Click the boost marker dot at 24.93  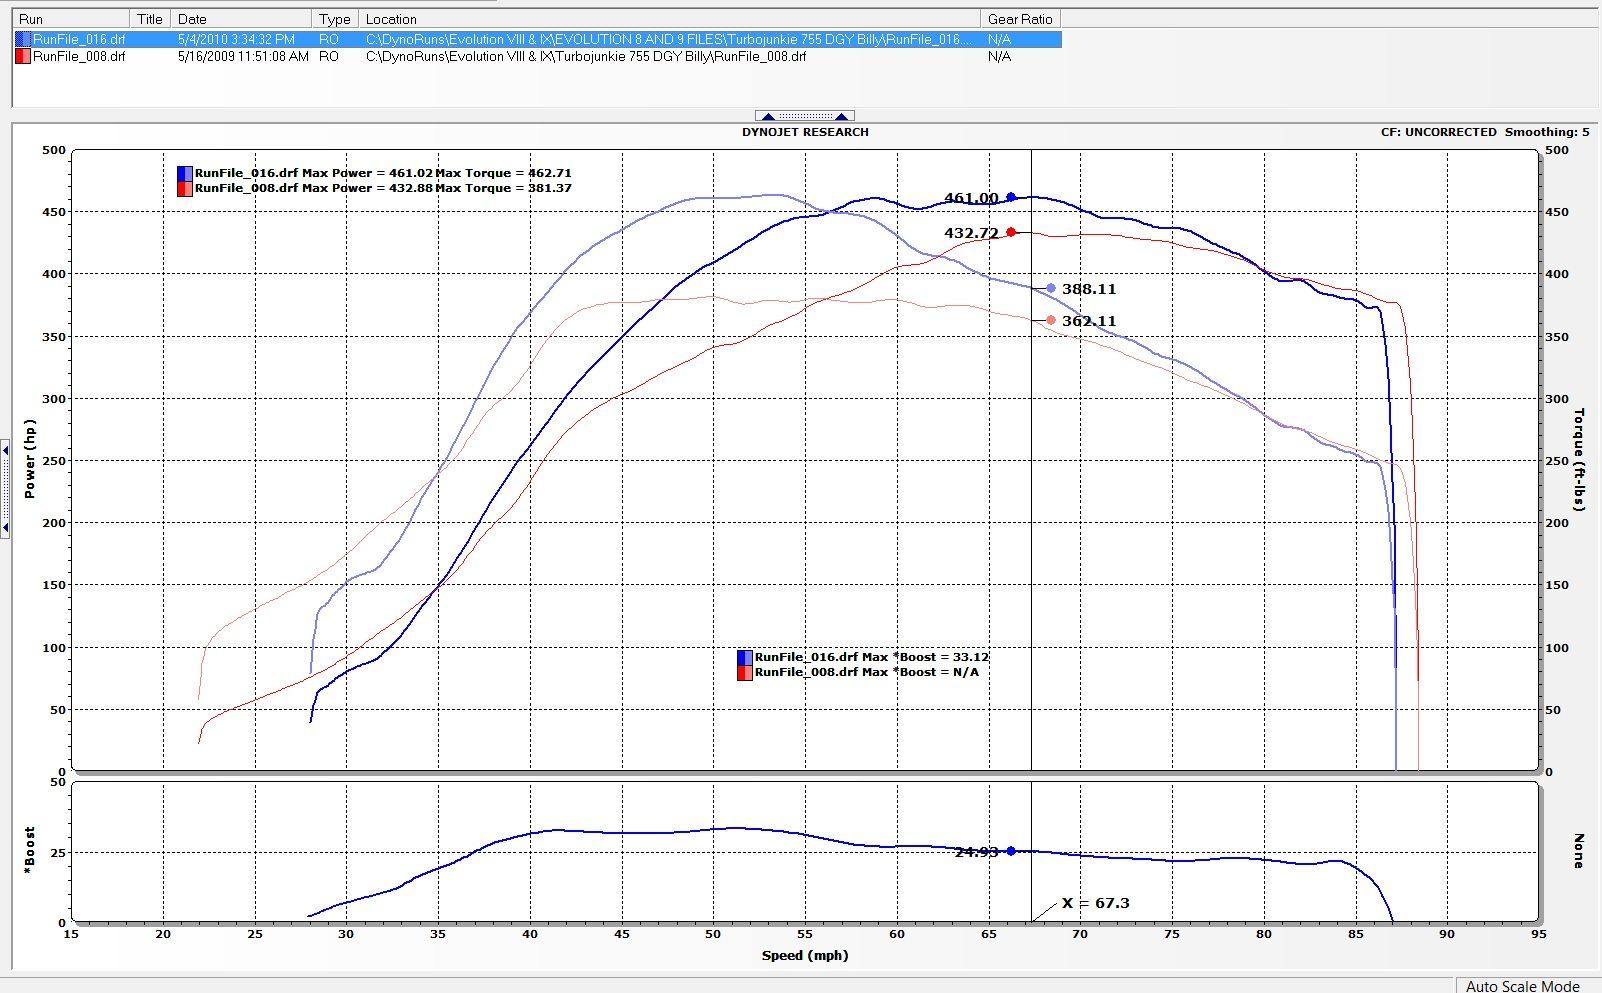pos(1011,851)
